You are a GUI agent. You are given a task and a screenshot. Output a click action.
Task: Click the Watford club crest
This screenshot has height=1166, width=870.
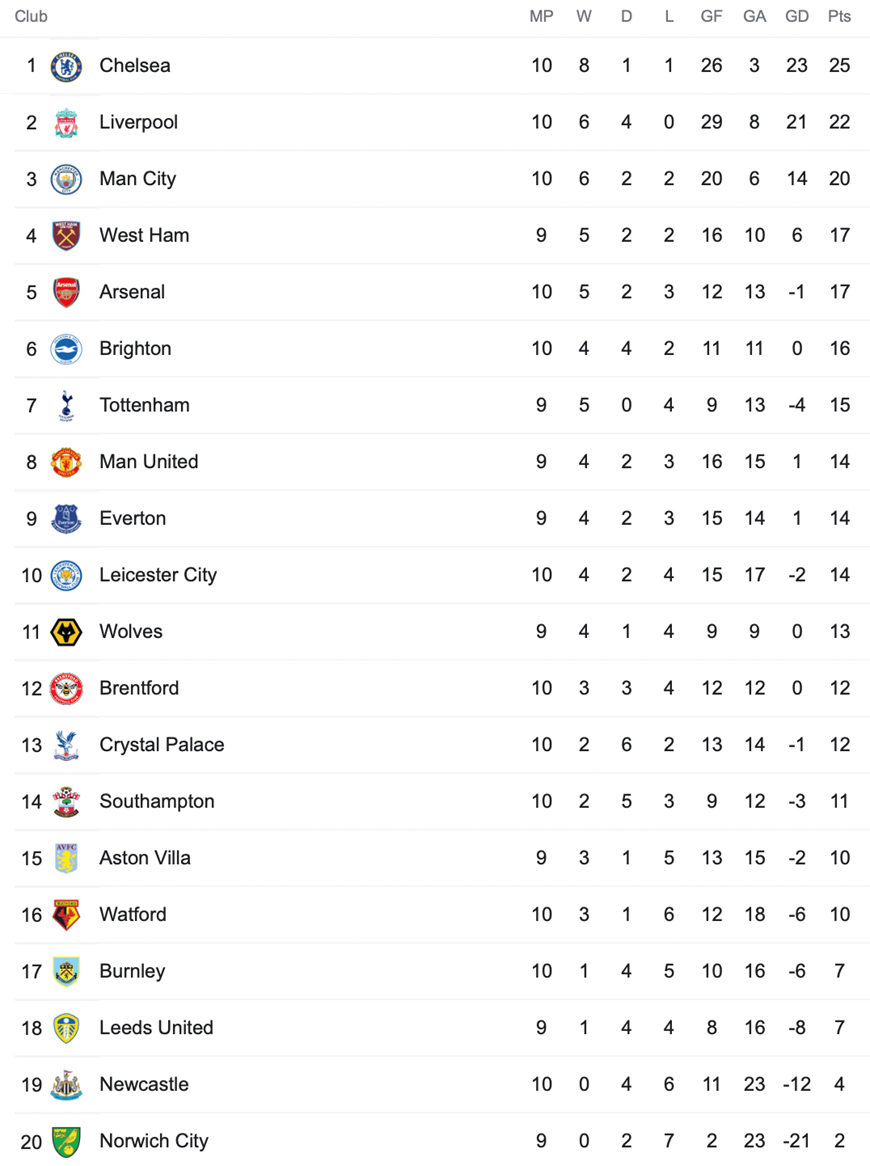point(66,915)
